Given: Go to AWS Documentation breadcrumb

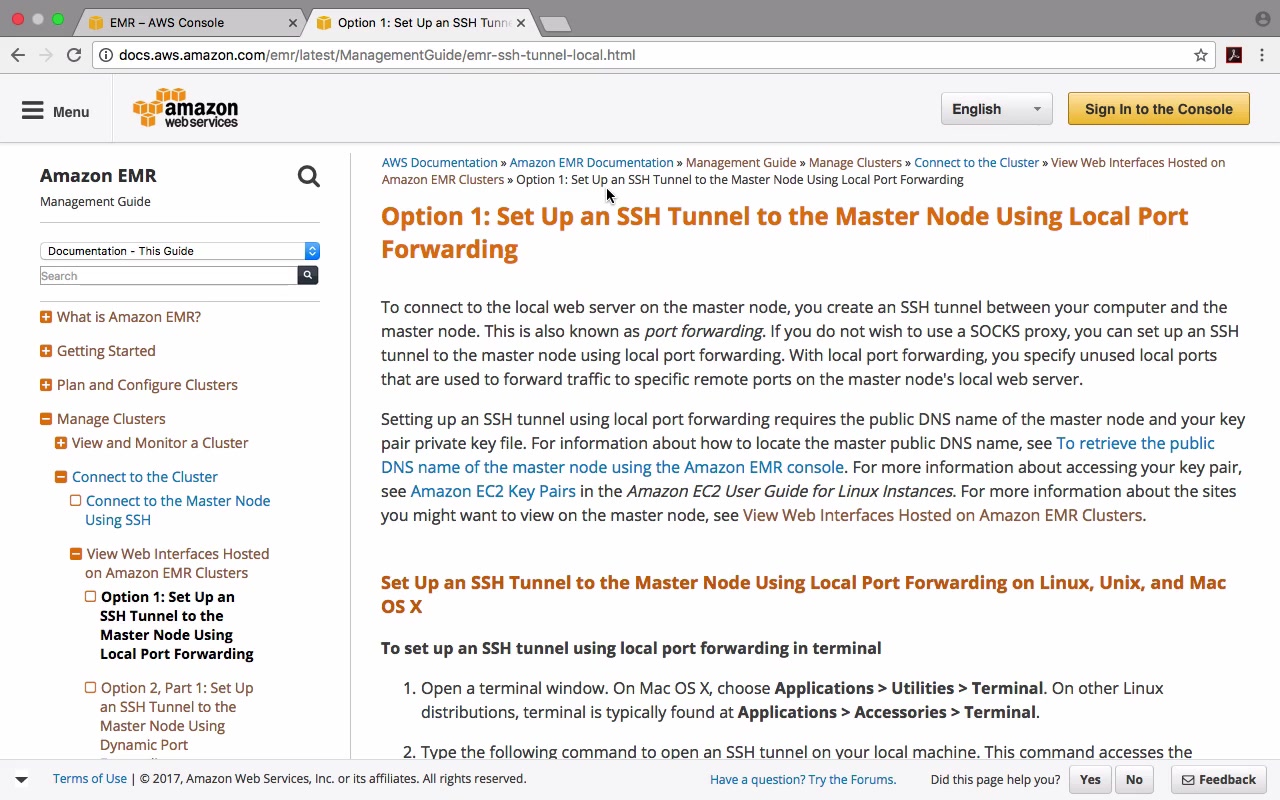Looking at the screenshot, I should (439, 162).
